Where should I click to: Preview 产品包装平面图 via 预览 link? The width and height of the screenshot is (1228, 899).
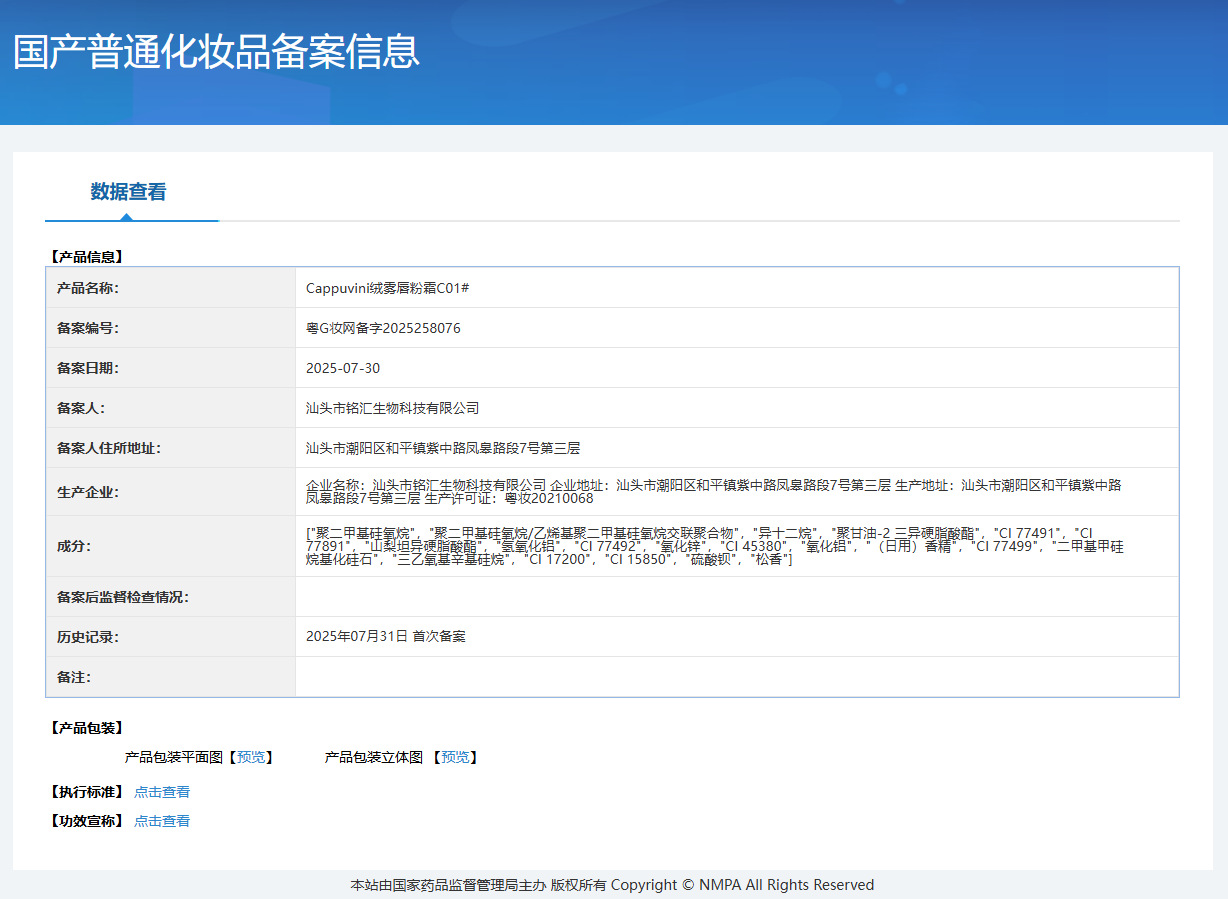coord(251,757)
